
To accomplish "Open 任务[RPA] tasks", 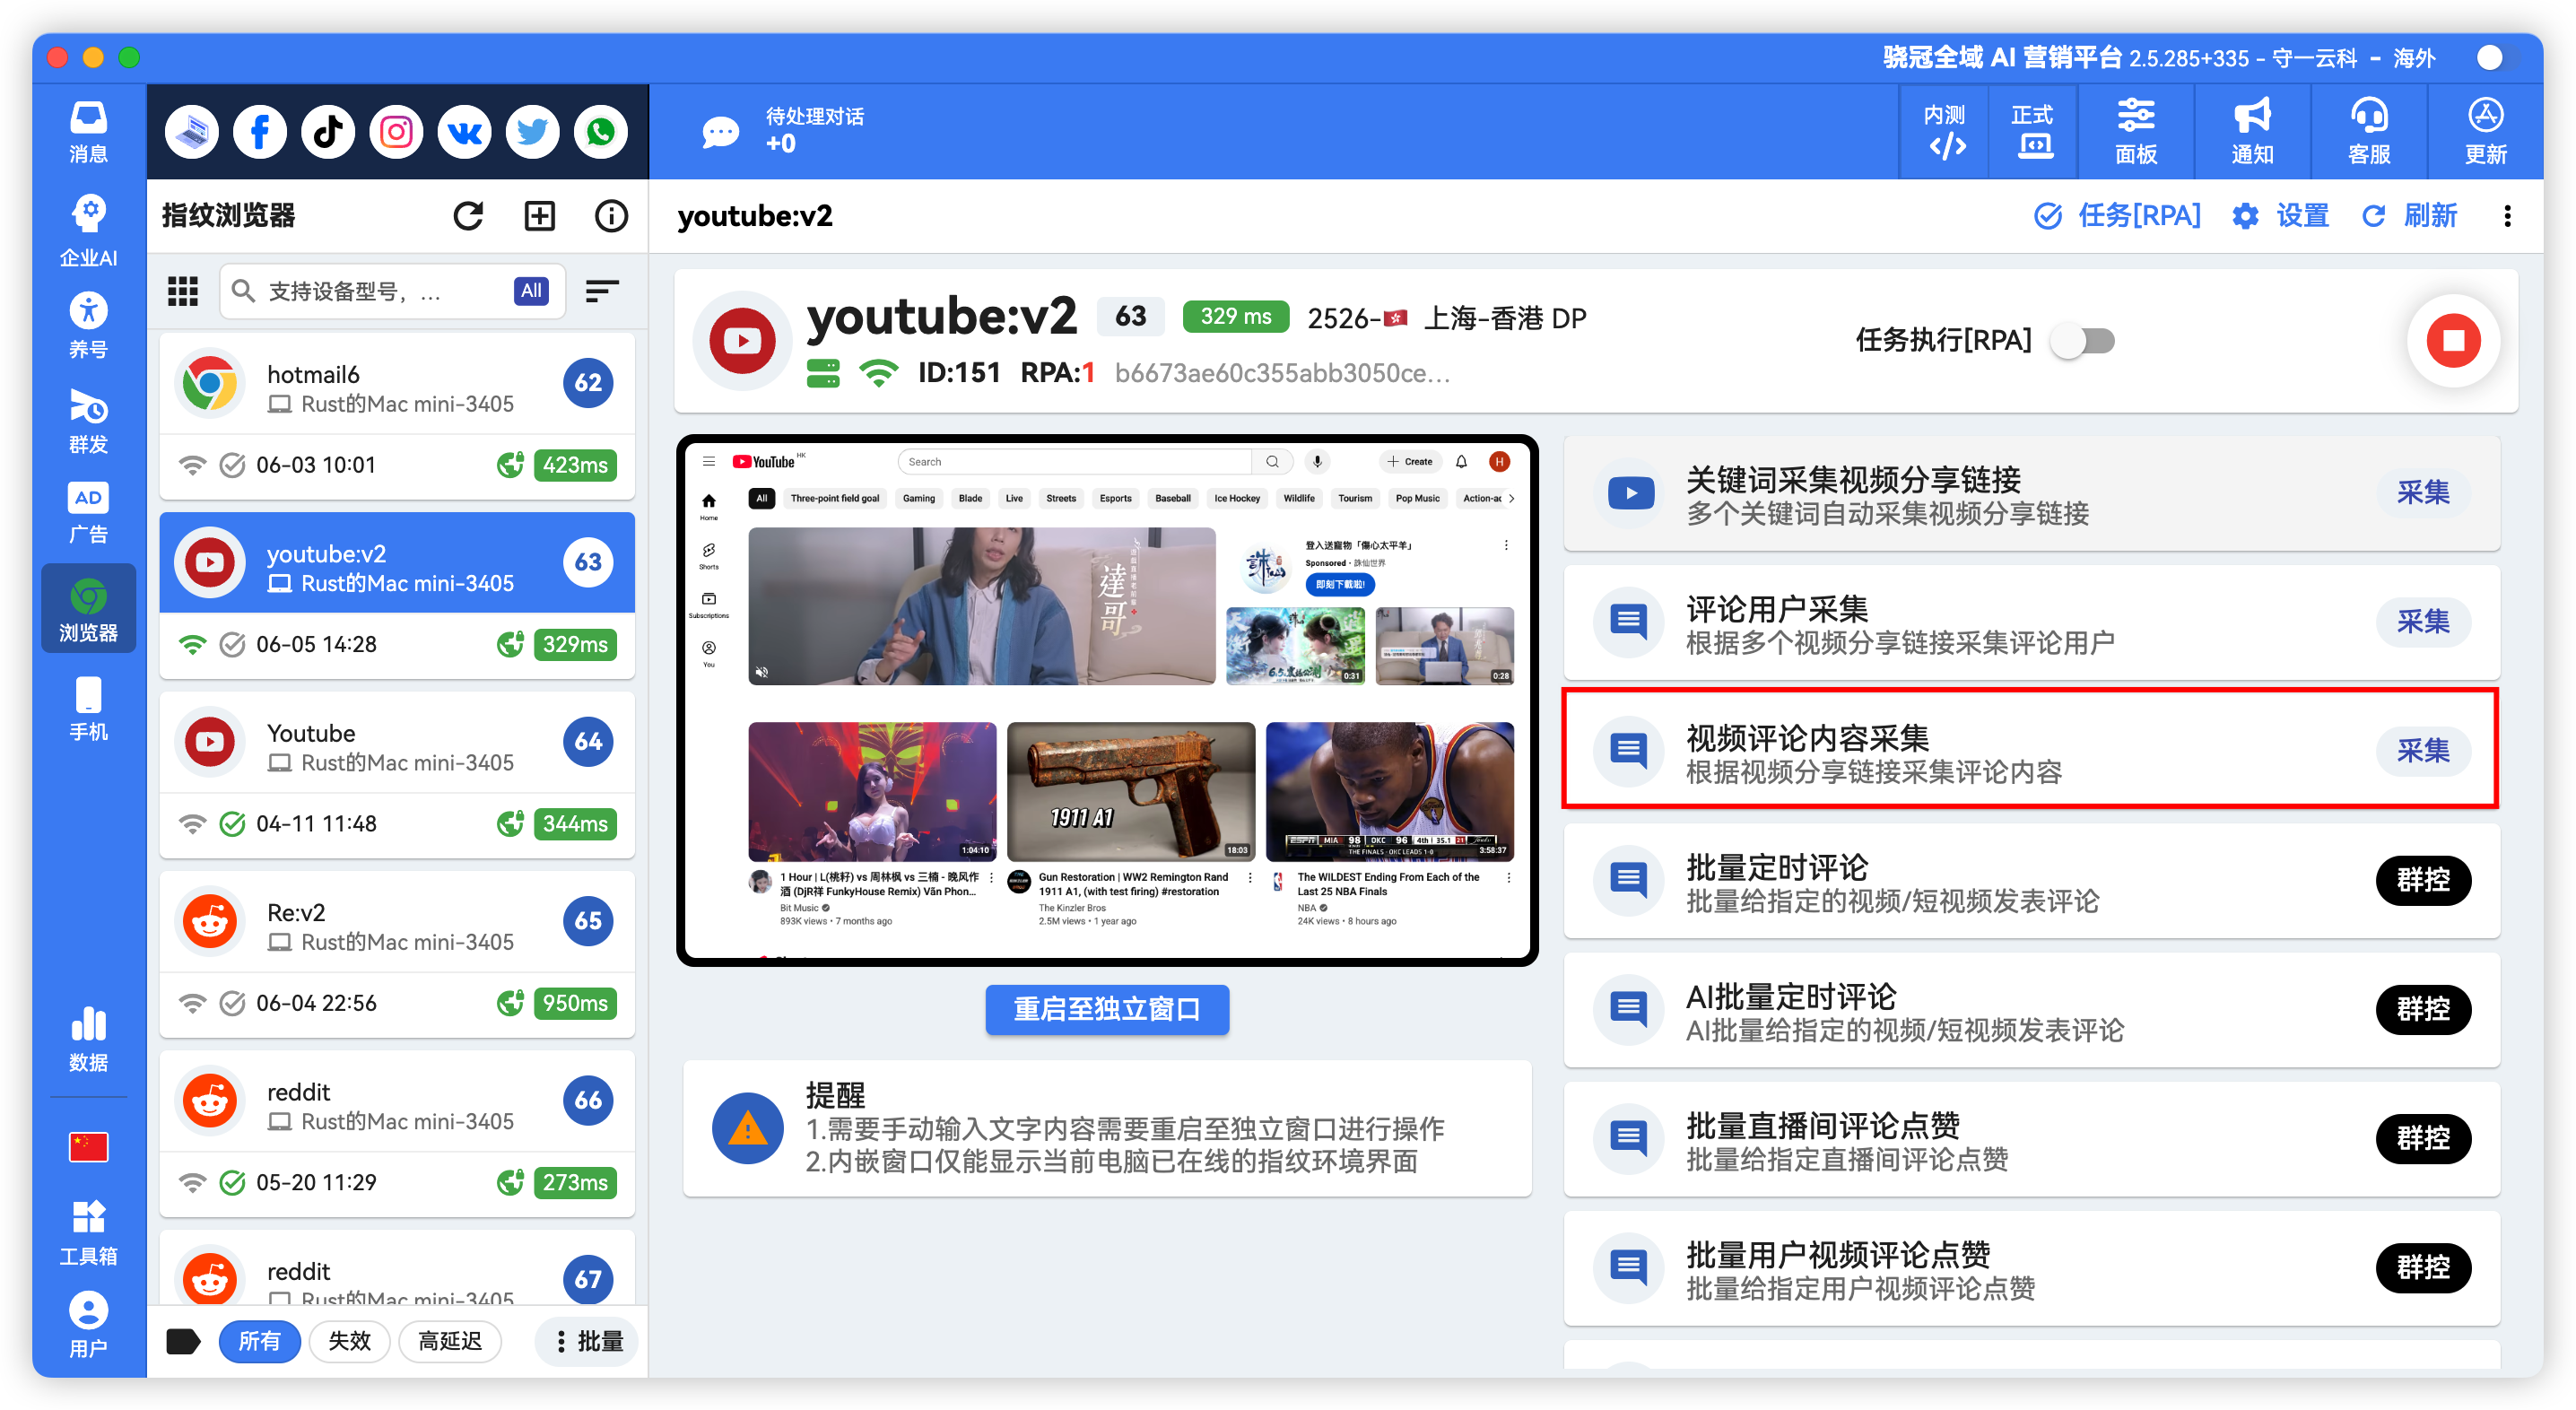I will click(x=2118, y=216).
